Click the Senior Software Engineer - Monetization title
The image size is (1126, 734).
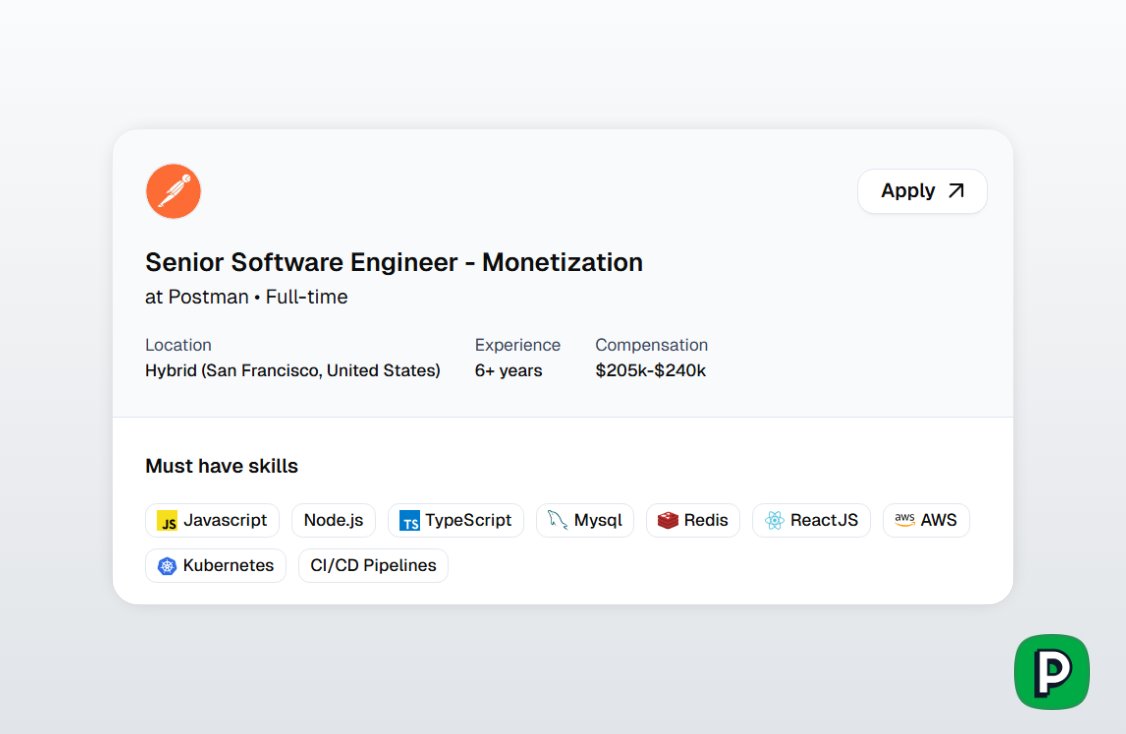[x=394, y=262]
